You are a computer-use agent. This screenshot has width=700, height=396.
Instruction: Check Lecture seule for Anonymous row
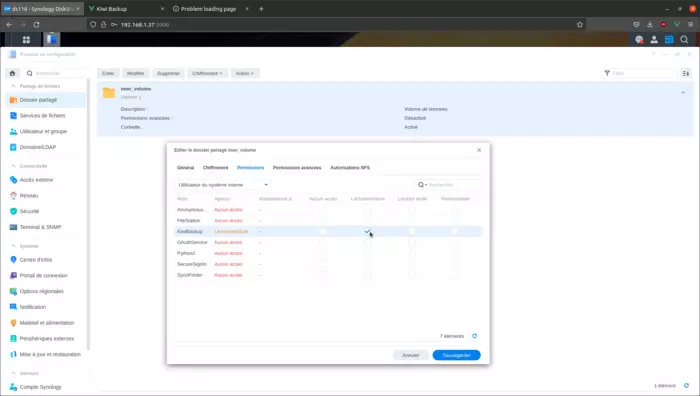click(x=412, y=209)
